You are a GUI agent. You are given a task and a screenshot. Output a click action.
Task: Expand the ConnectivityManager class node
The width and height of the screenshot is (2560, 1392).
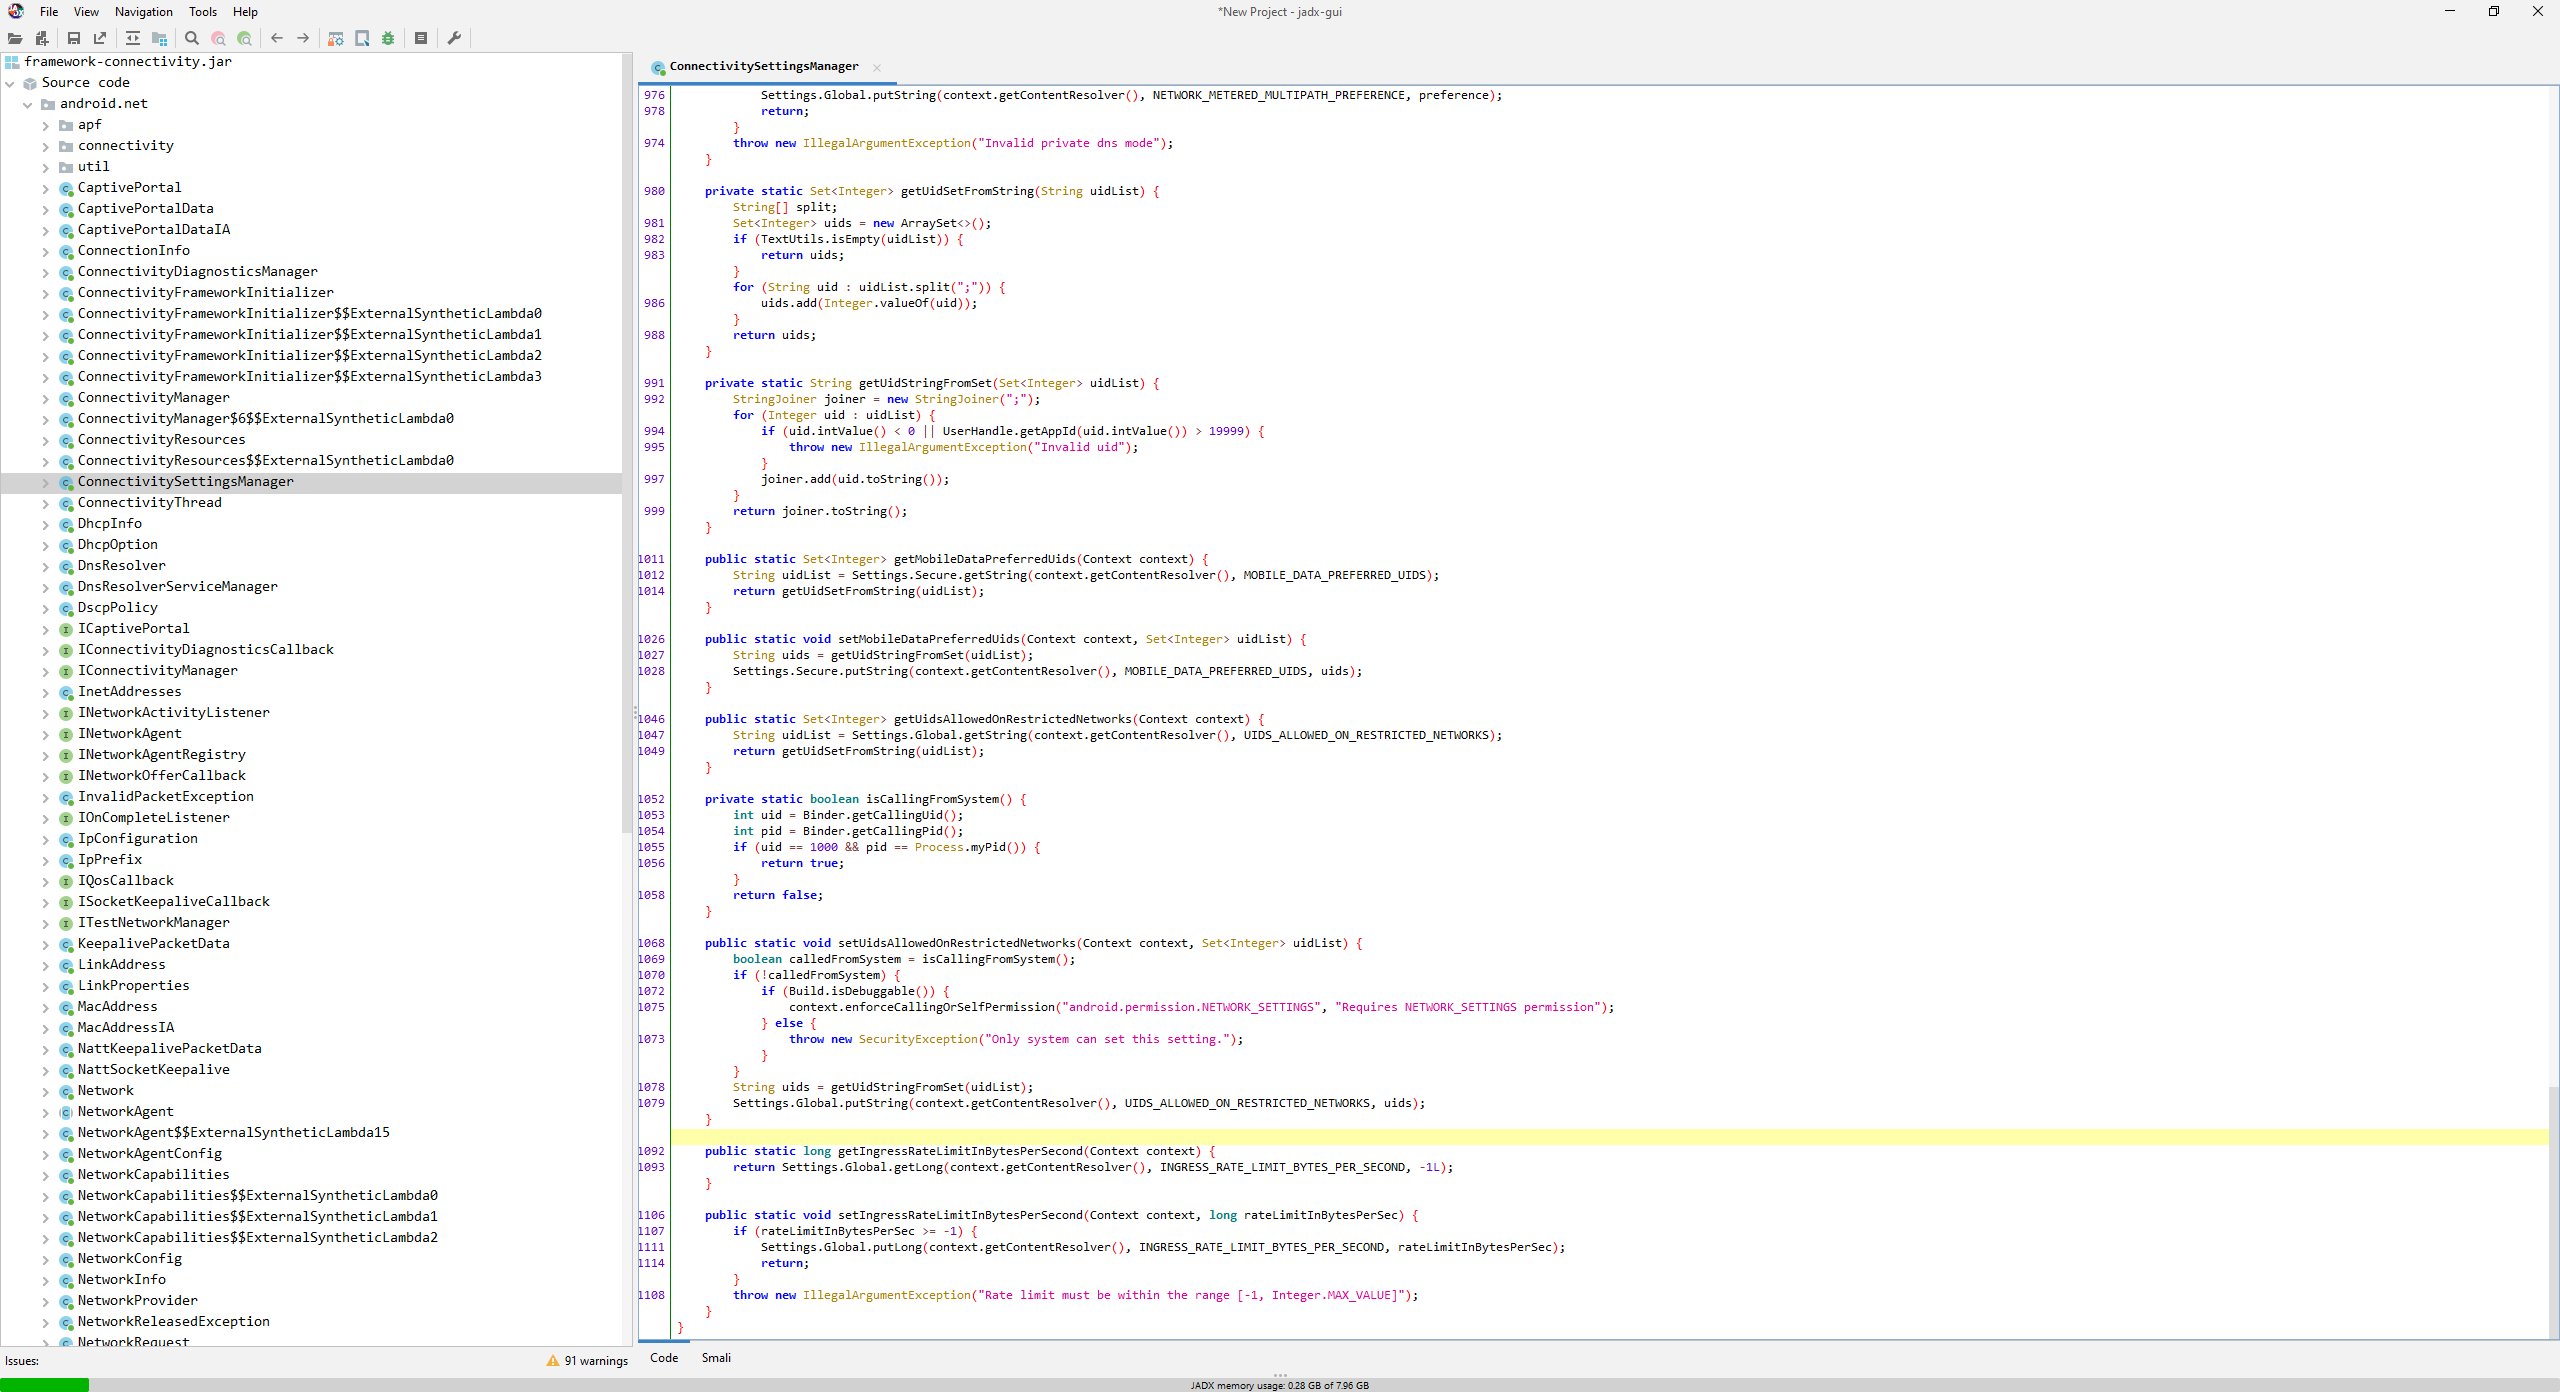click(45, 398)
